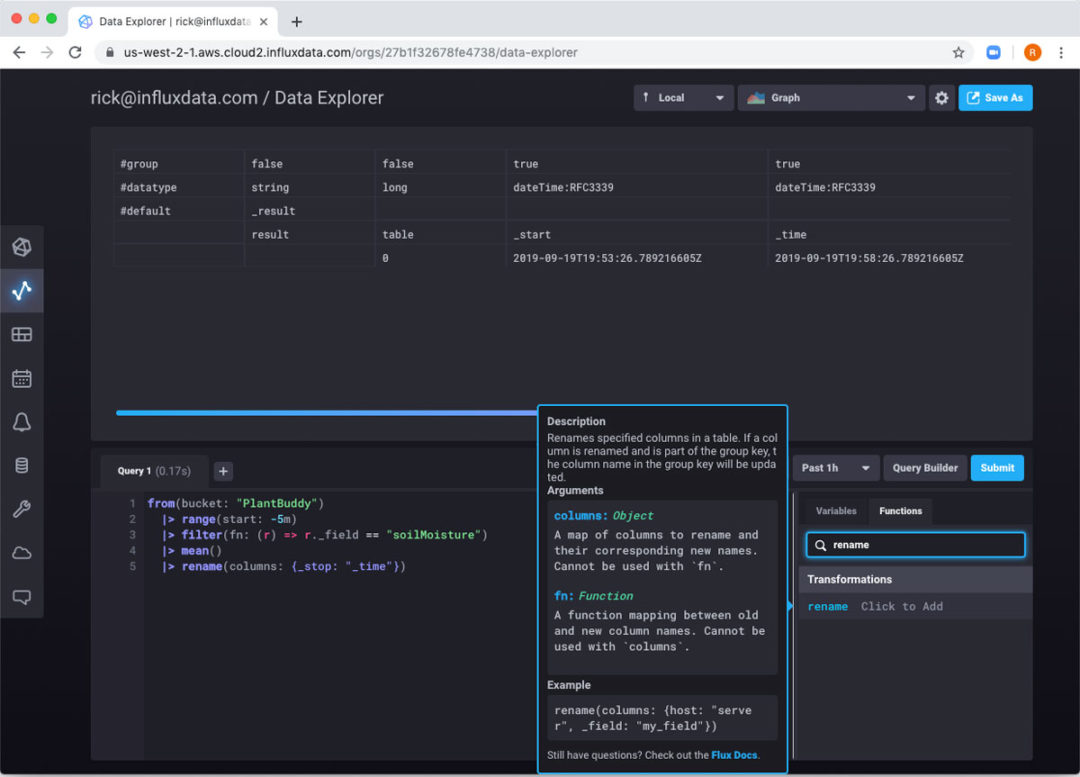
Task: Click the cloud icon in sidebar
Action: point(22,553)
